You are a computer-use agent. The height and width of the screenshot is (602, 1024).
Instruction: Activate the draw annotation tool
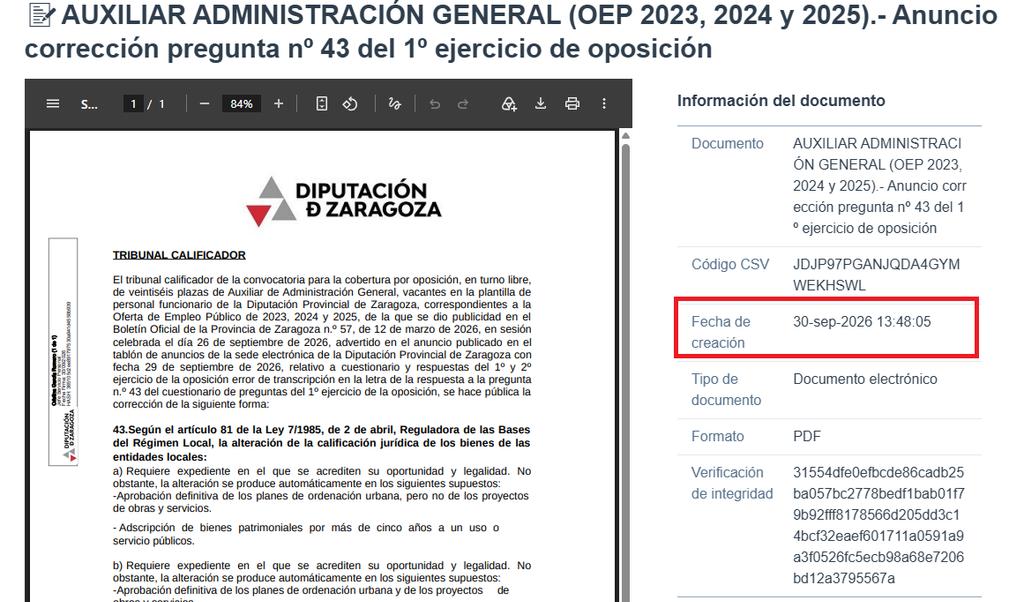coord(394,104)
